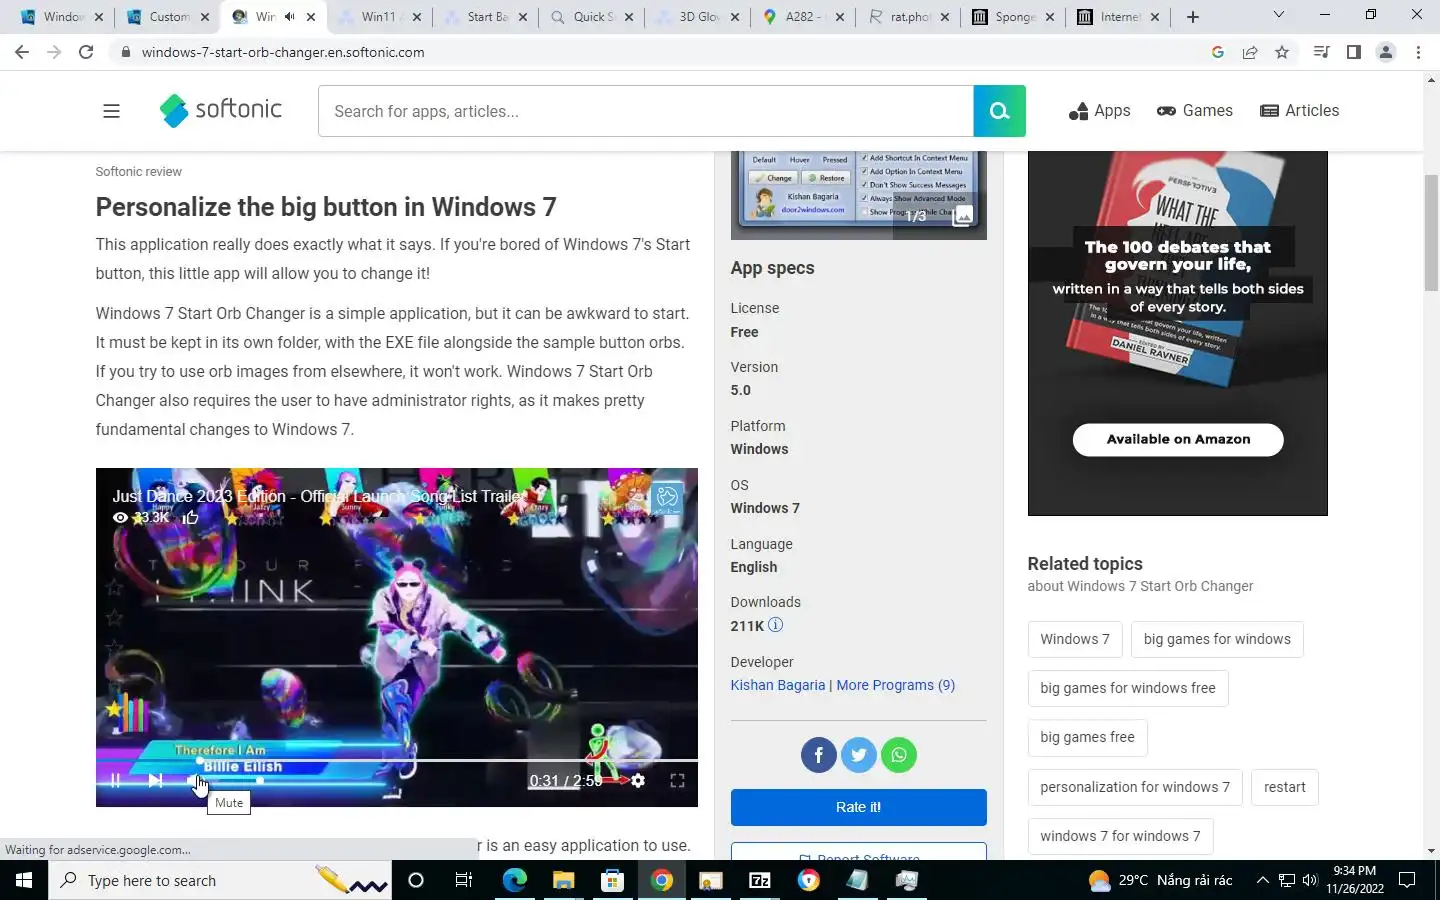Viewport: 1440px width, 900px height.
Task: Select 'personalization for windows 7' tag
Action: click(x=1135, y=787)
